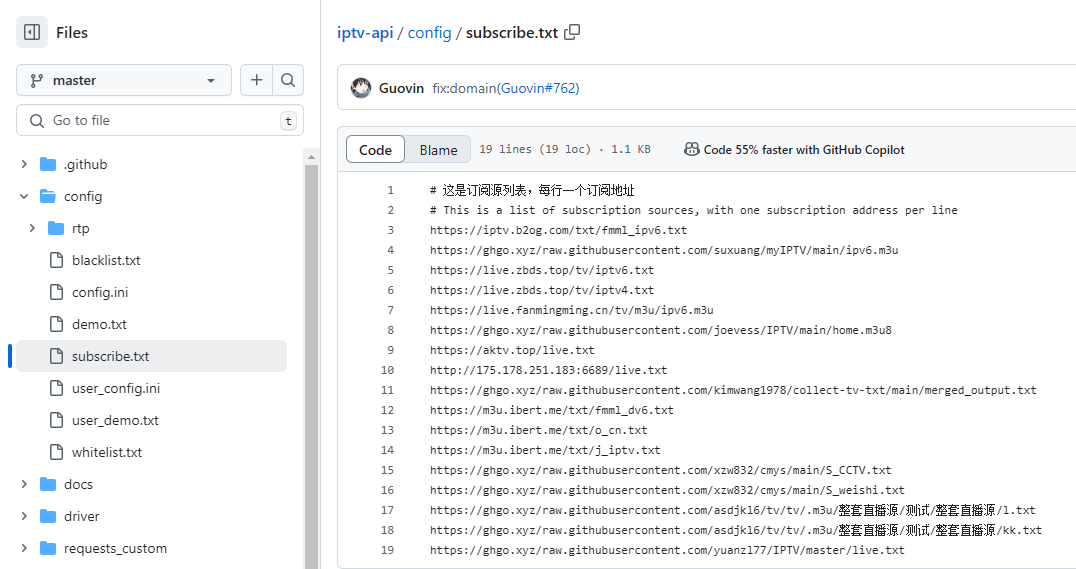Open the master branch dropdown
The height and width of the screenshot is (569, 1076).
(x=124, y=80)
